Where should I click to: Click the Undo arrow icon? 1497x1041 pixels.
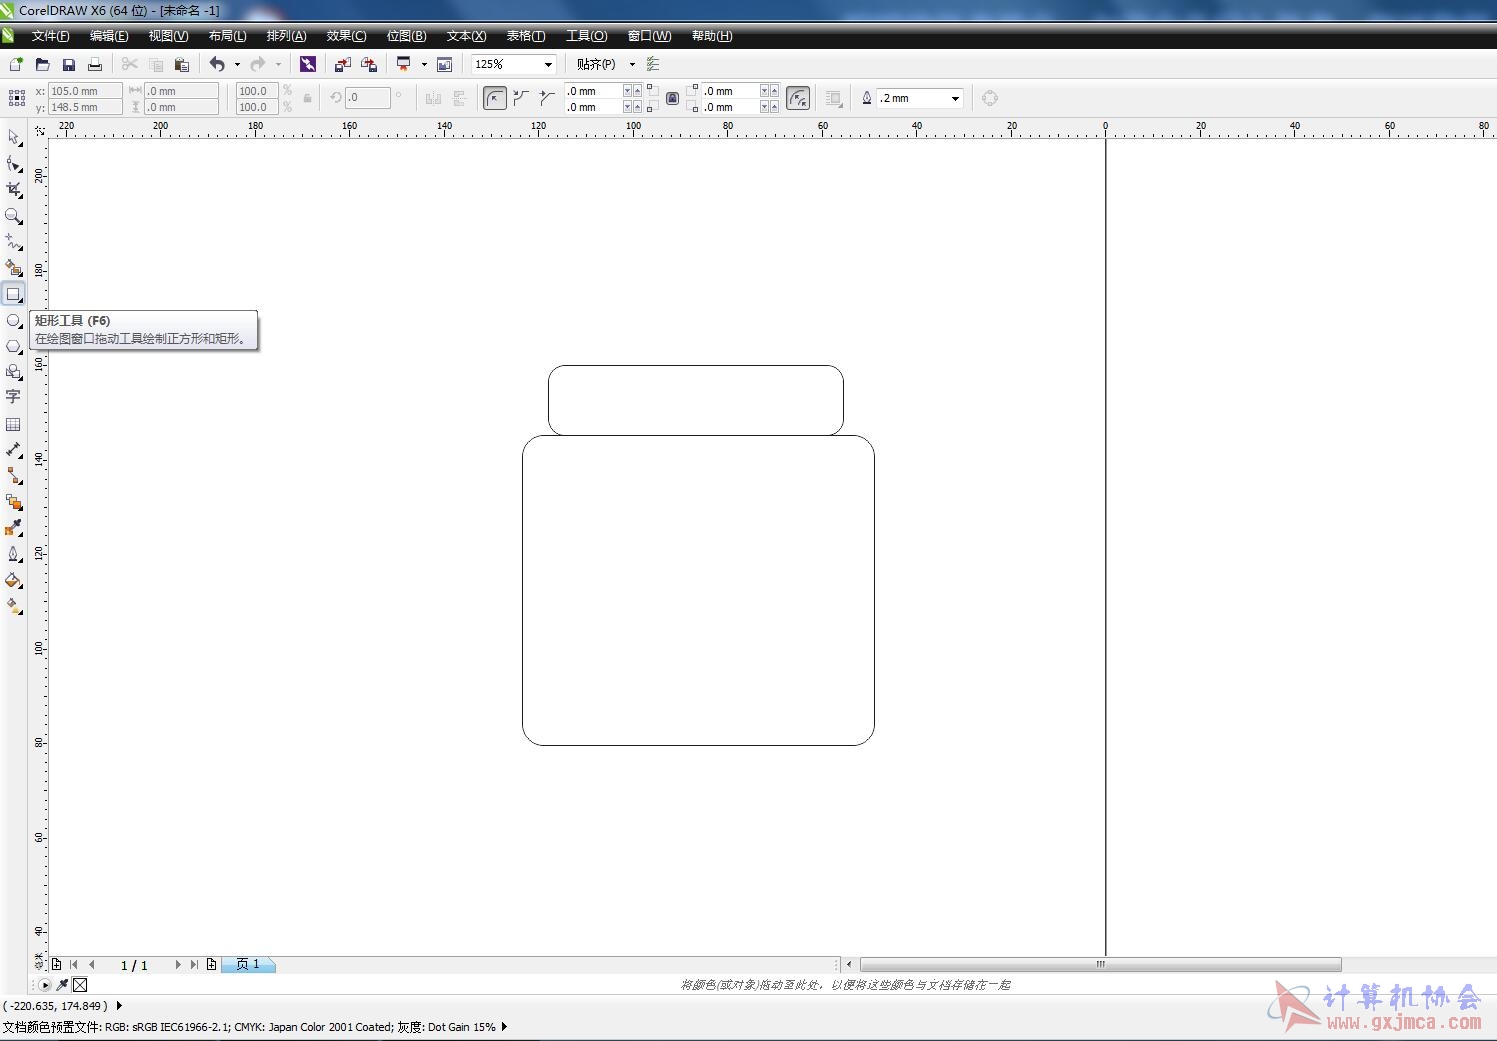(217, 64)
